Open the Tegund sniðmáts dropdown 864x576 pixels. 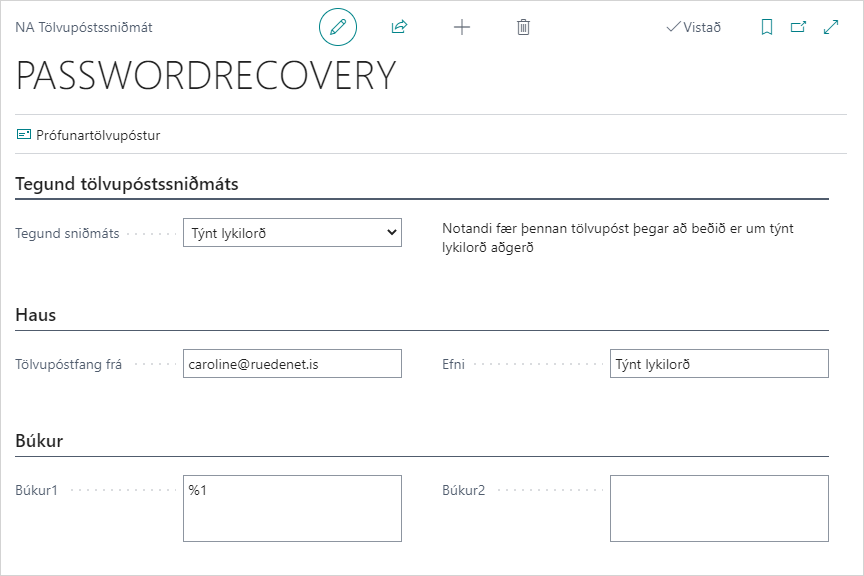pos(292,233)
